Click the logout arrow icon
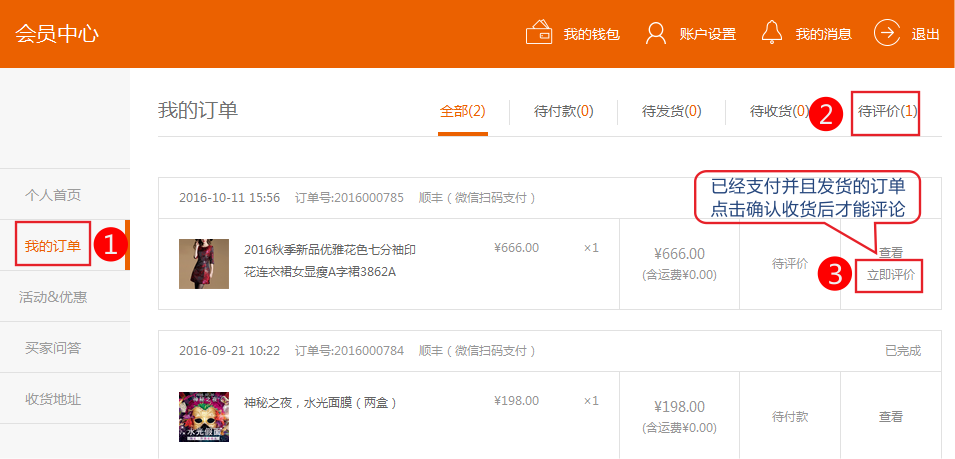Viewport: 955px width, 459px height. 887,33
